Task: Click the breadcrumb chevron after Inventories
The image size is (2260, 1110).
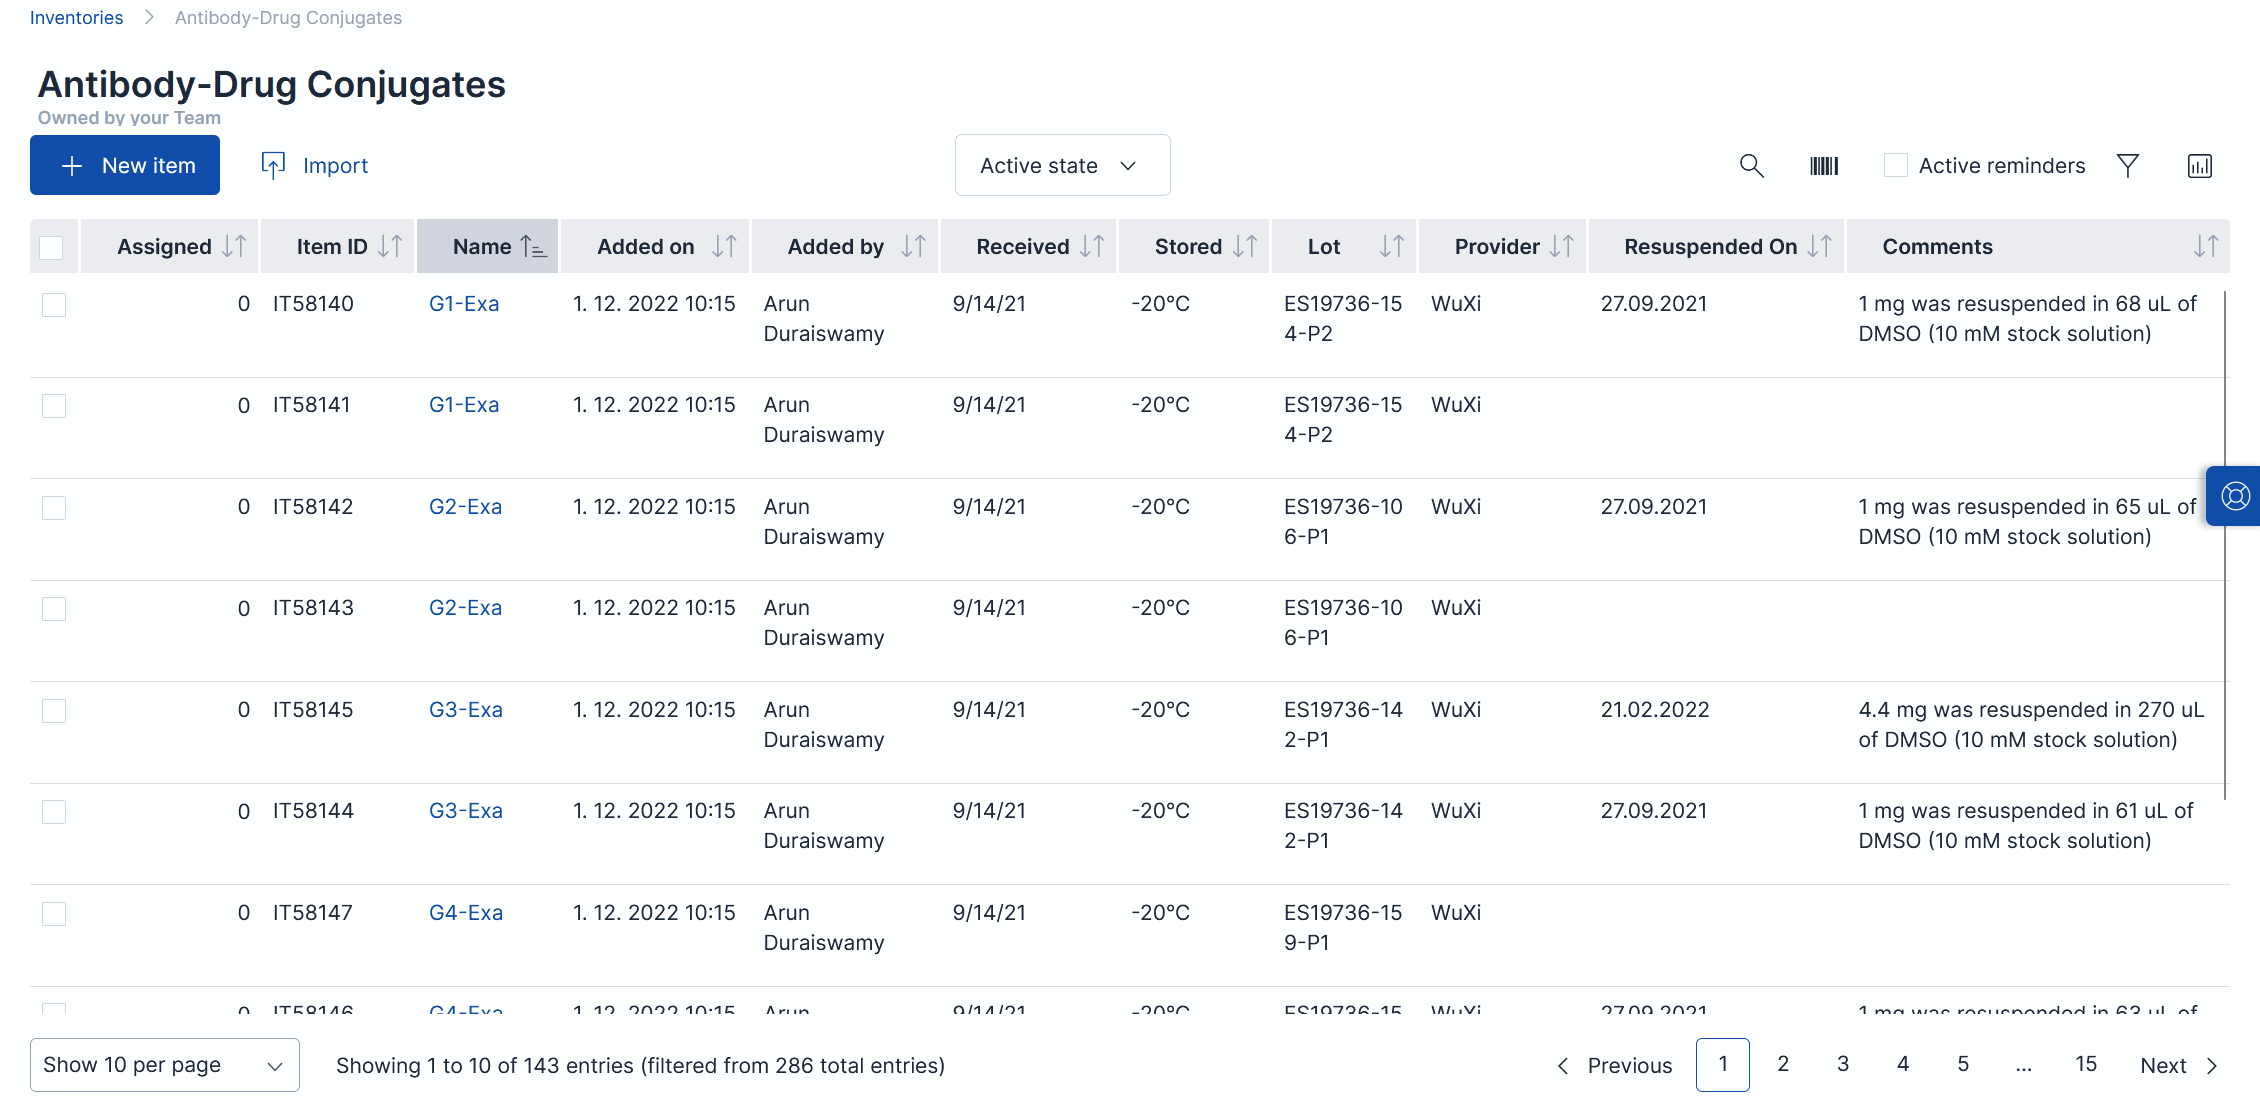Action: pos(149,18)
